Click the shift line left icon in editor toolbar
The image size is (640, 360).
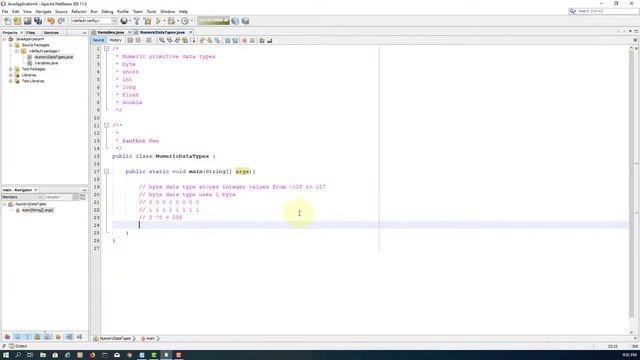[x=227, y=40]
